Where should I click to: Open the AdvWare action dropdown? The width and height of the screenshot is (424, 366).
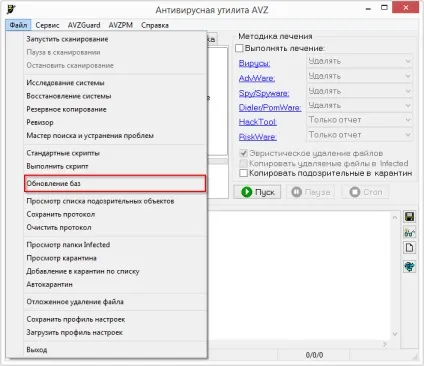(359, 76)
